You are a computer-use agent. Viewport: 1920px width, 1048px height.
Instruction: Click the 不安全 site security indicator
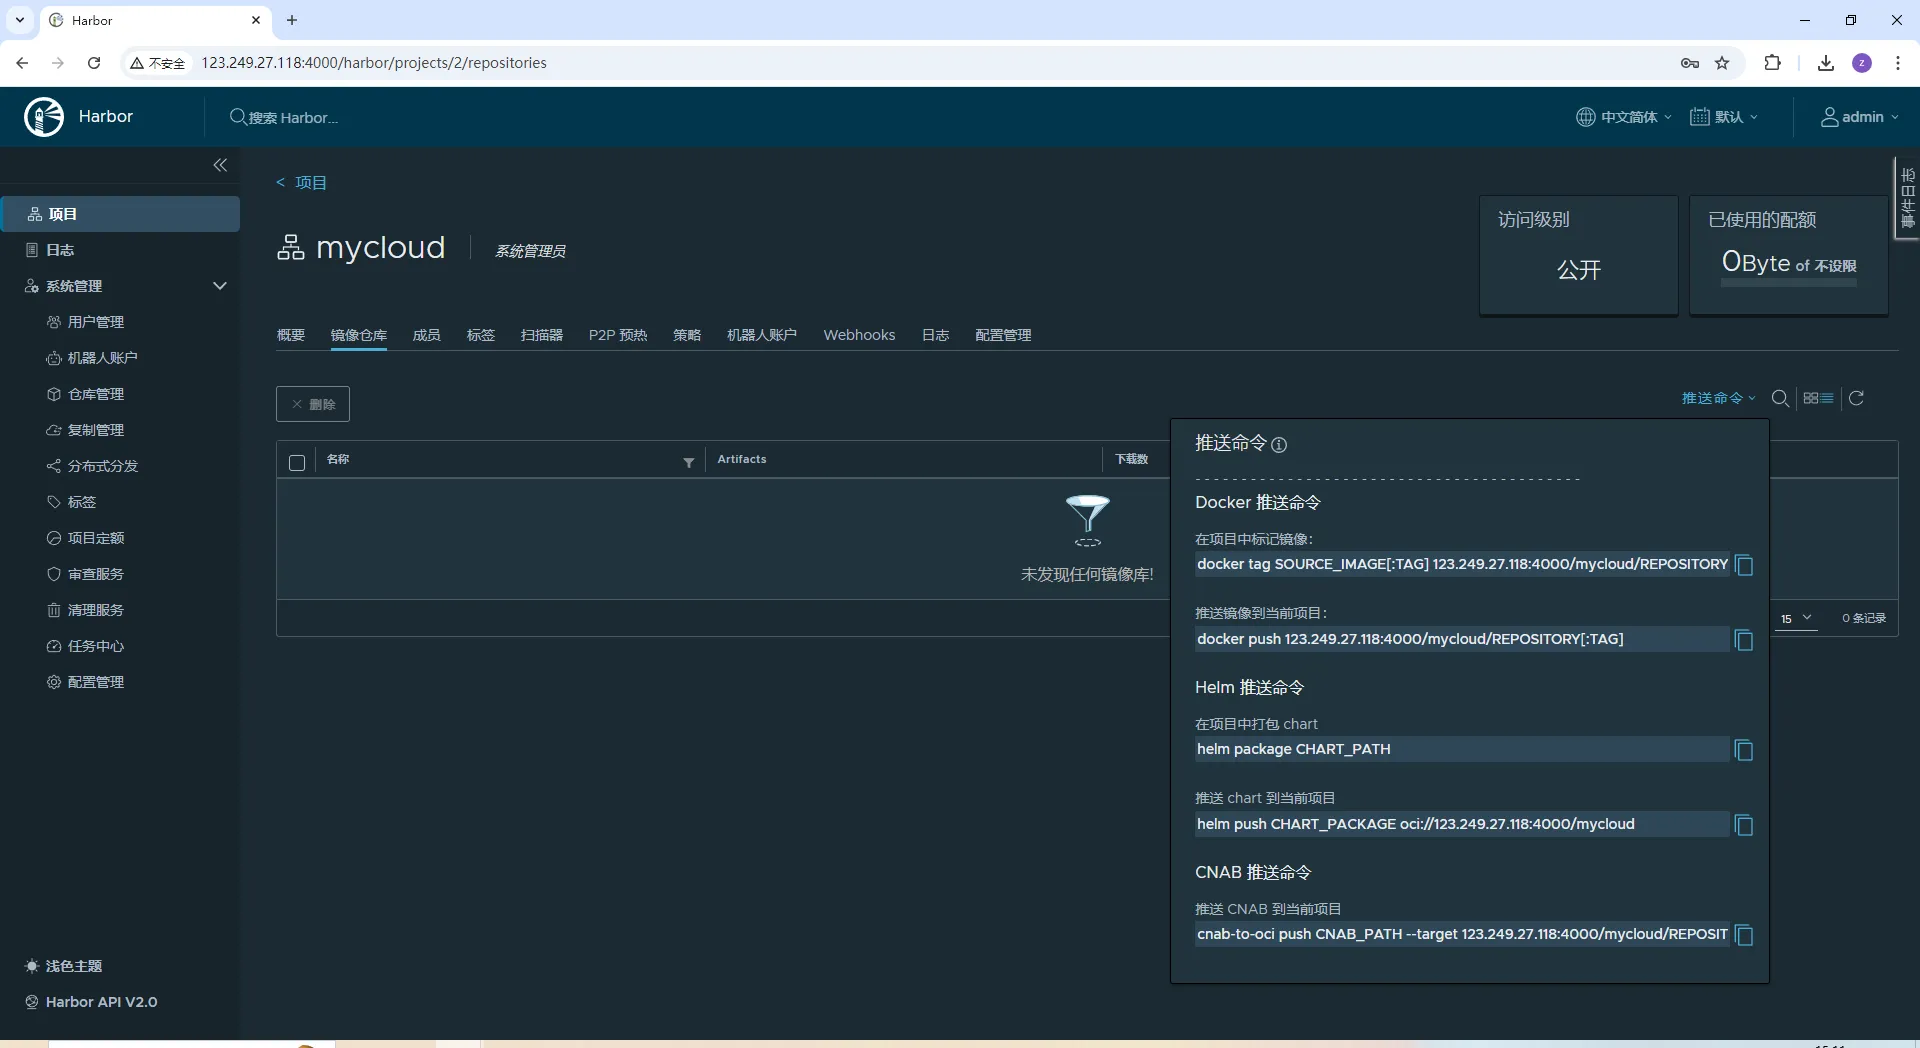[x=158, y=63]
